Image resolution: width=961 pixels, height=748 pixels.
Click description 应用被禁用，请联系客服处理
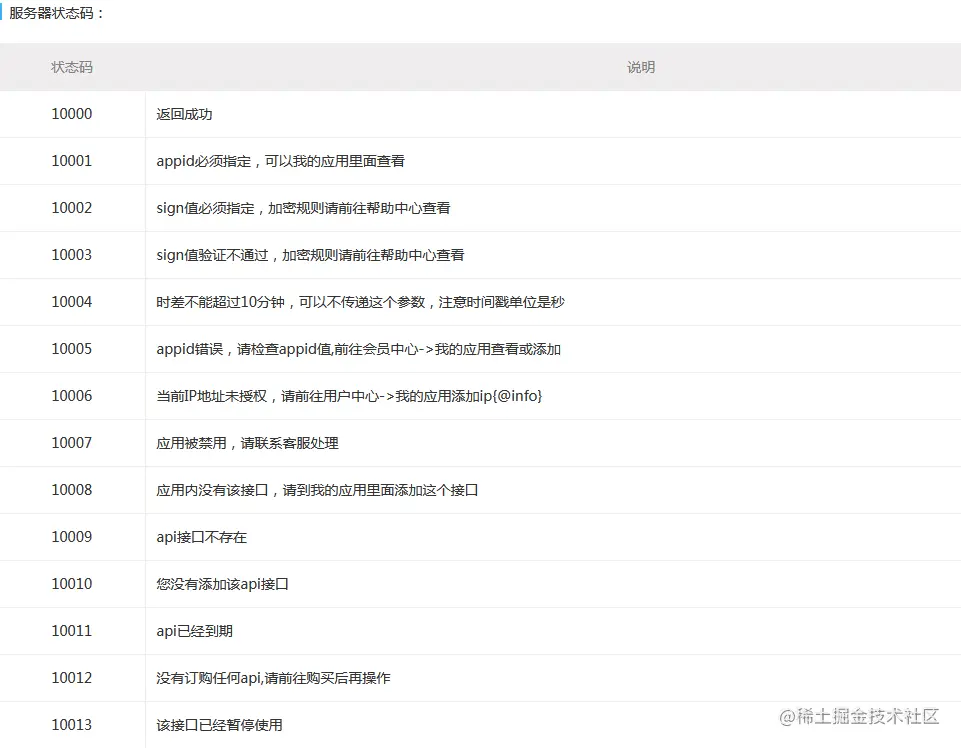point(248,443)
